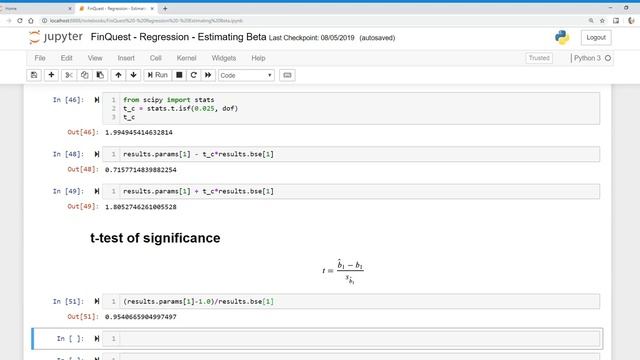Screen dimensions: 640x360
Task: Open the command palette keyboard icon
Action: (x=287, y=75)
